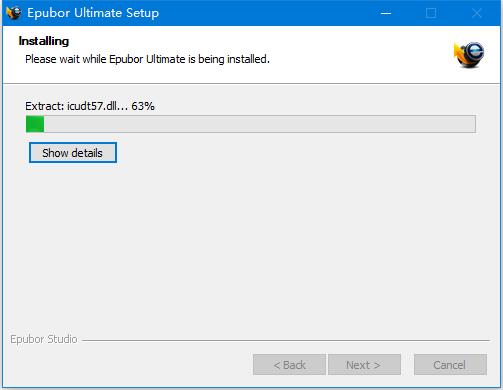Image resolution: width=503 pixels, height=390 pixels.
Task: Click the 'Epubor Ultimate Setup' title text
Action: (x=93, y=13)
